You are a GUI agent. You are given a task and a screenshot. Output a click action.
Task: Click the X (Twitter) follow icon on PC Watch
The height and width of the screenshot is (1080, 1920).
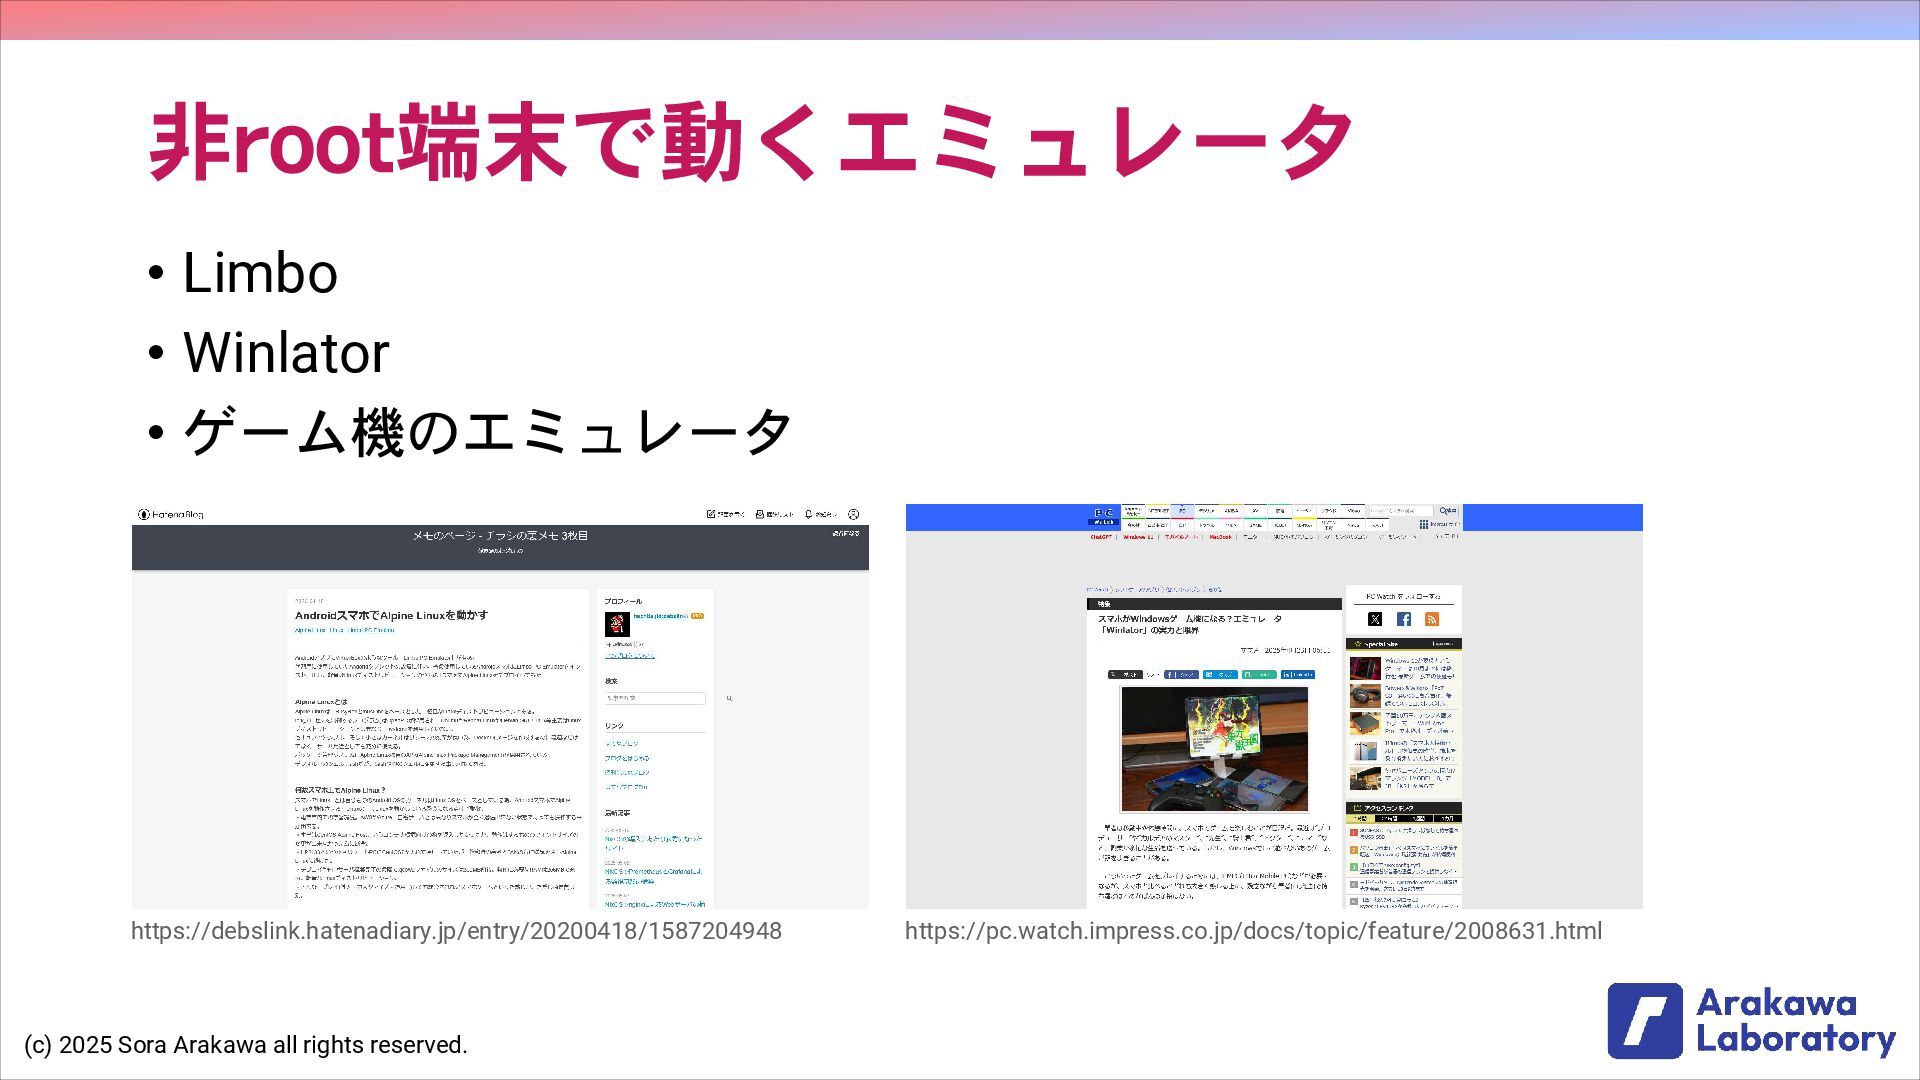click(1375, 619)
